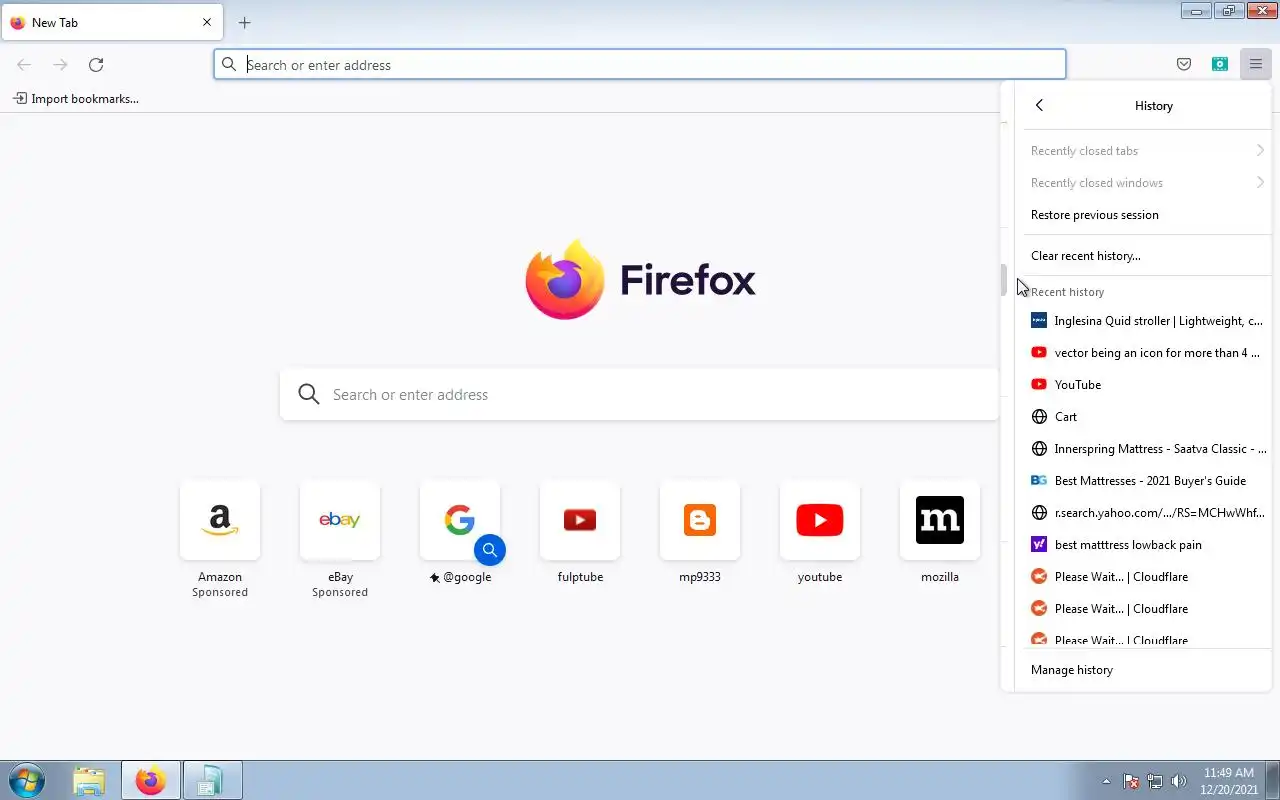Open 'vector being an icon' history entry
The height and width of the screenshot is (800, 1280).
point(1146,353)
